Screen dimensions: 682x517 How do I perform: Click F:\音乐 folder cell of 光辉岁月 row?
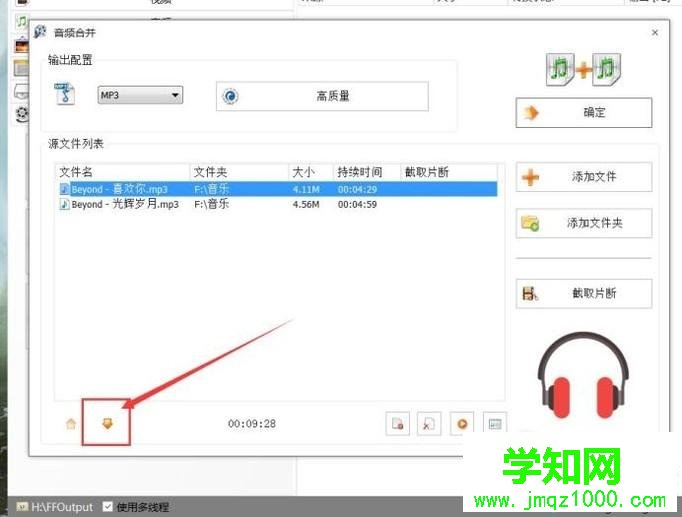pos(211,204)
